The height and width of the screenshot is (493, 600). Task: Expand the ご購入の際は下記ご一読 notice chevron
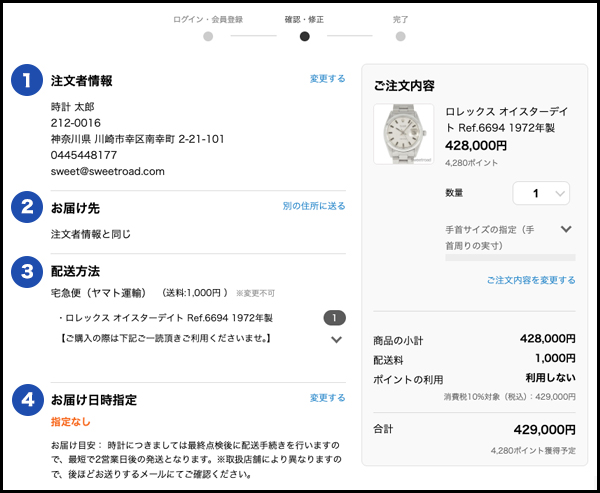(x=336, y=340)
